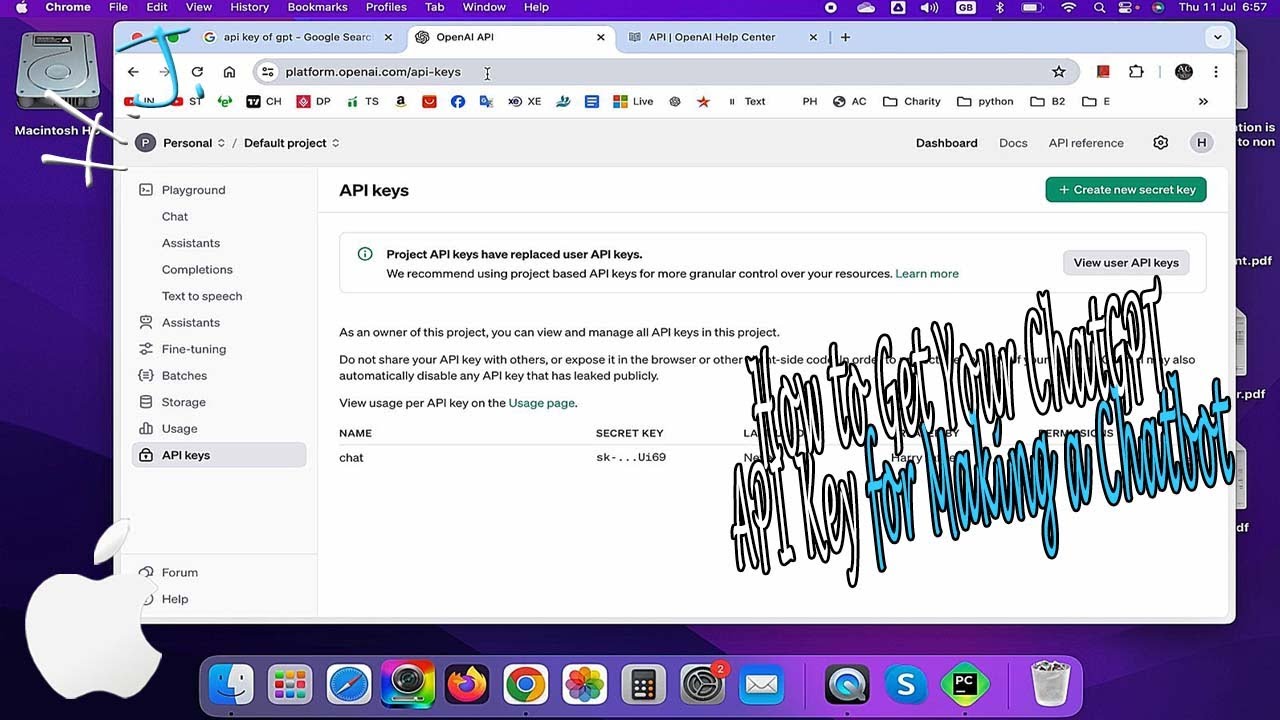This screenshot has width=1280, height=720.
Task: Open PyCharm from the Dock
Action: click(965, 685)
